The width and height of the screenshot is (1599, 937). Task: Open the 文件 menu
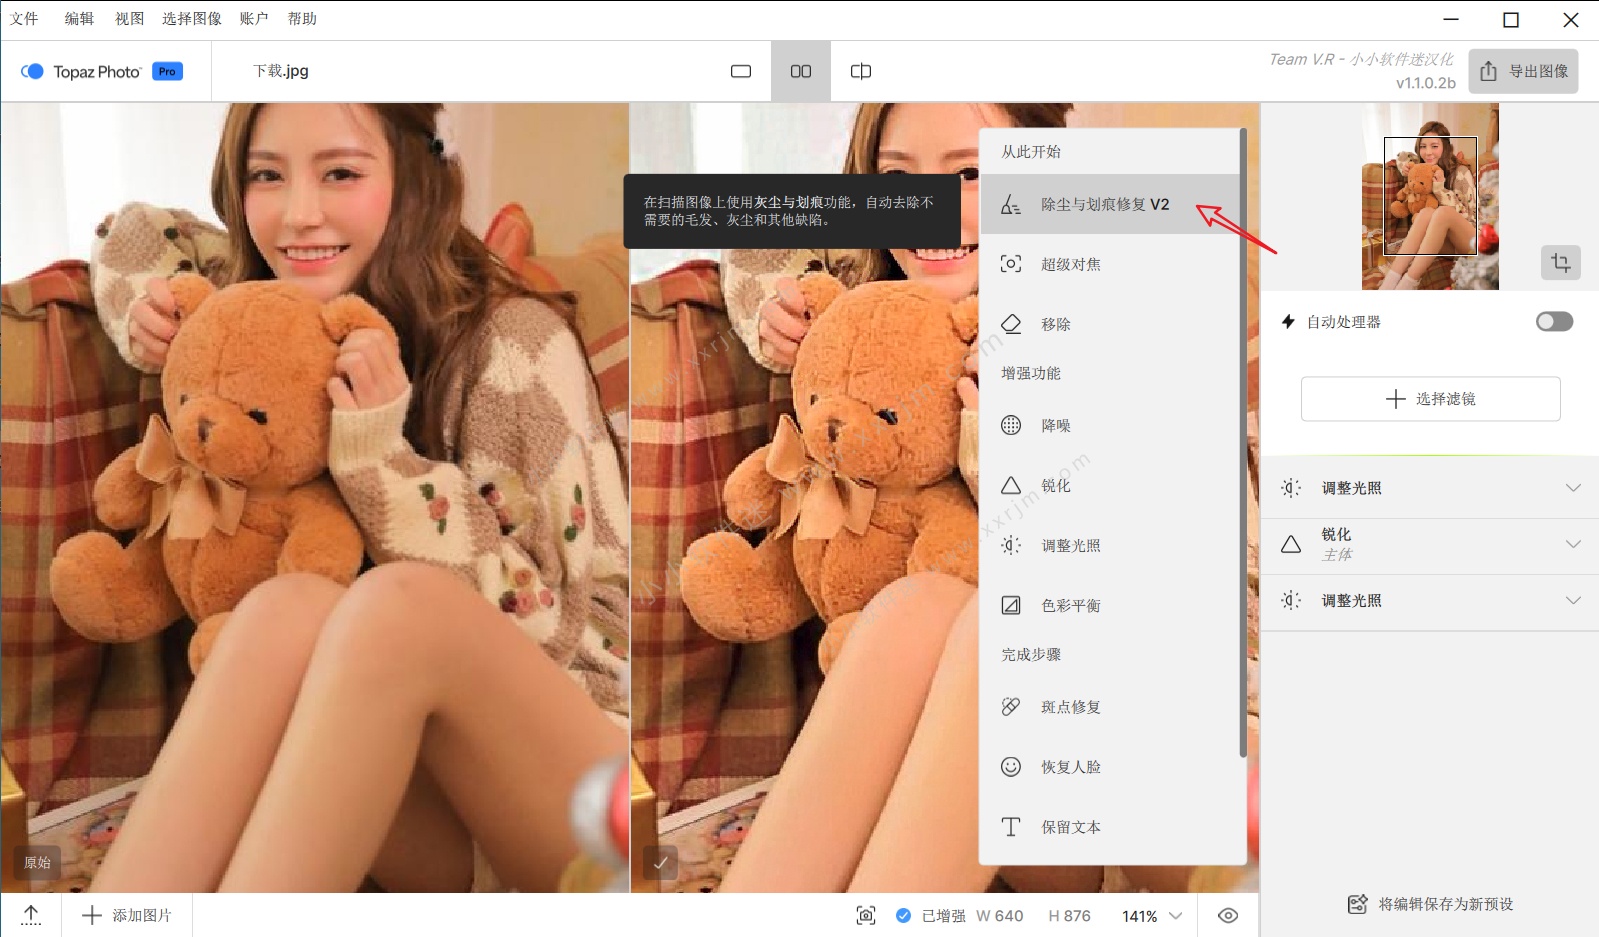click(x=24, y=19)
